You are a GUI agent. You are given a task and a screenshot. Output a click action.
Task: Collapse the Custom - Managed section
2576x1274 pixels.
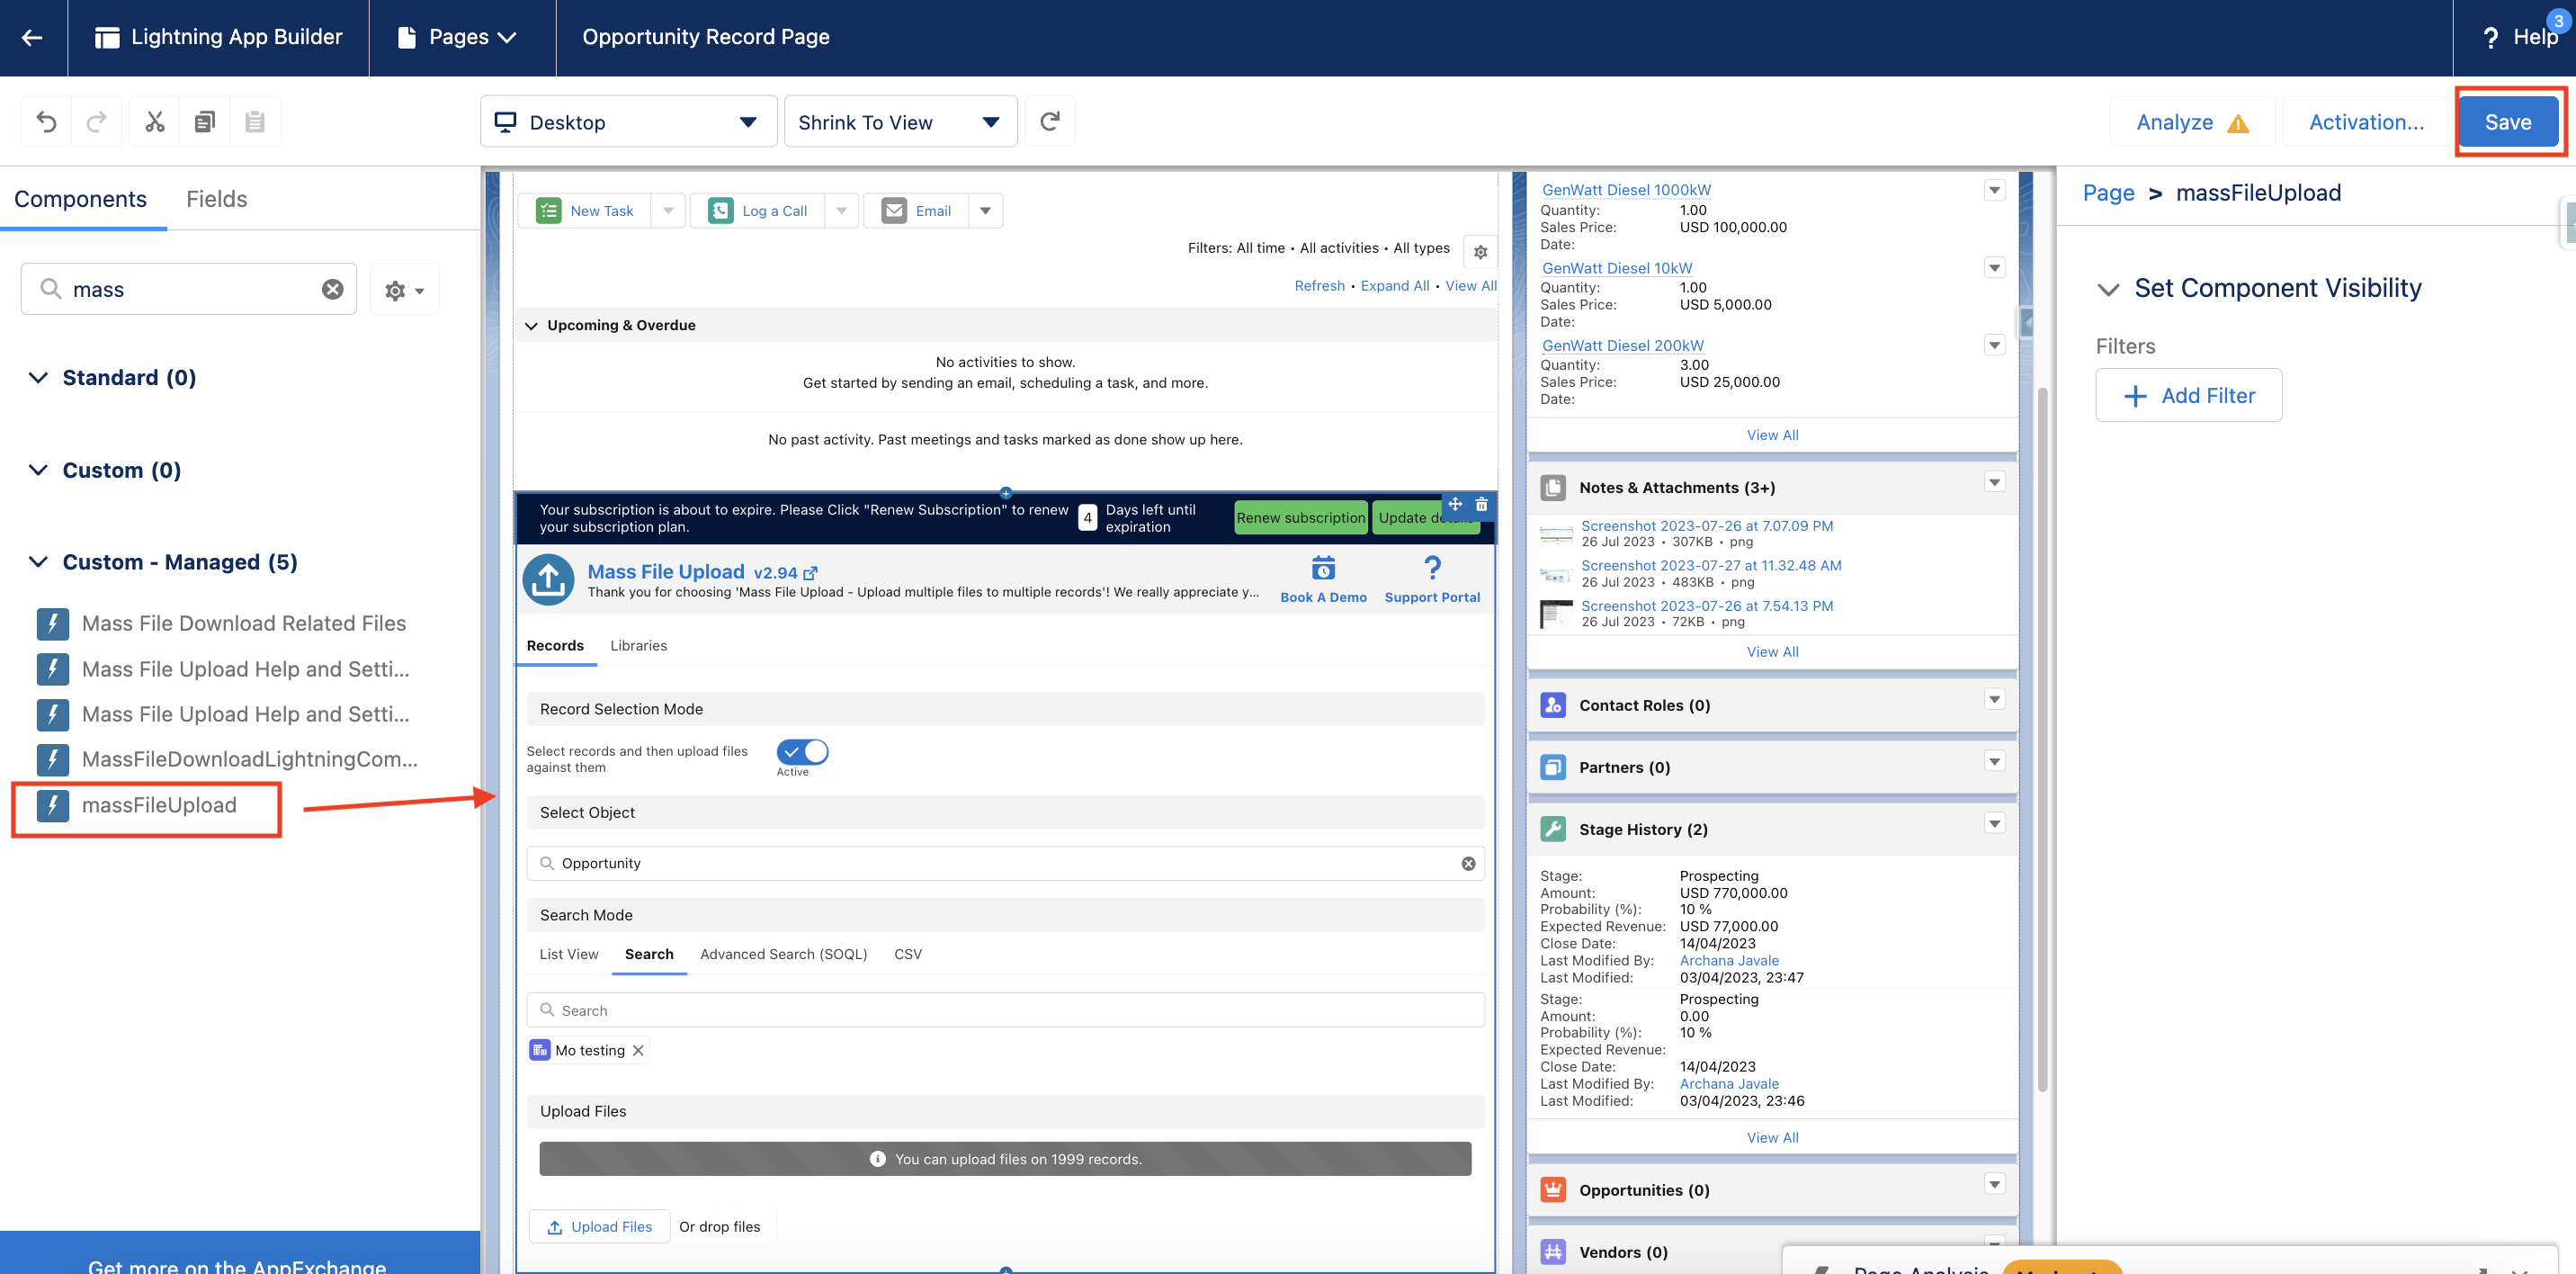pos(38,562)
